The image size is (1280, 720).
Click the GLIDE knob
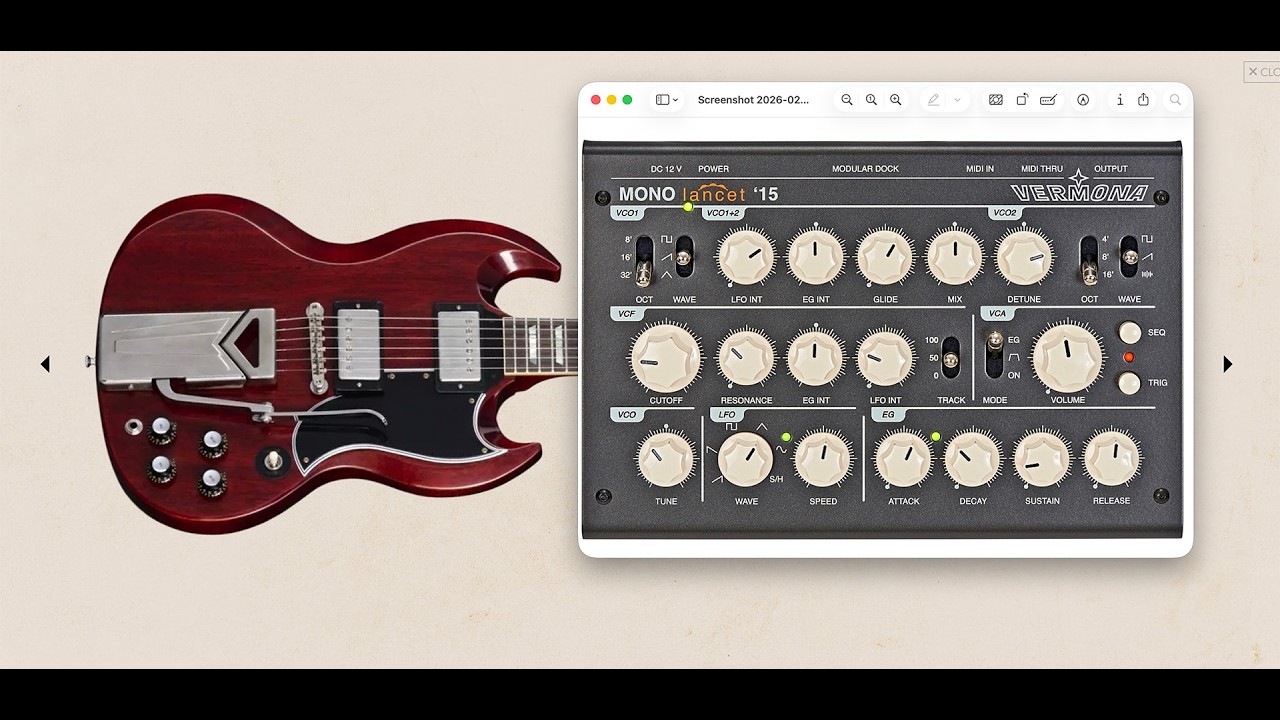click(885, 257)
